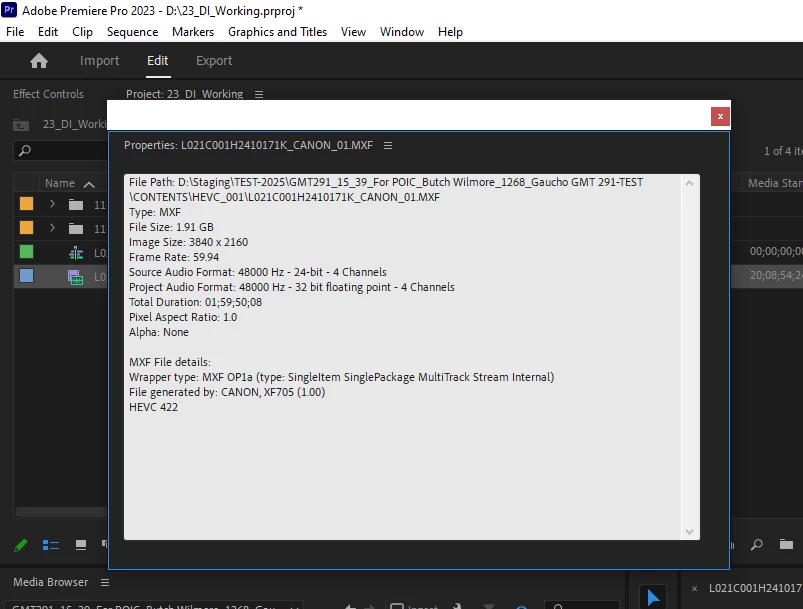Select the video clip icon in blue row
803x609 pixels.
click(75, 277)
